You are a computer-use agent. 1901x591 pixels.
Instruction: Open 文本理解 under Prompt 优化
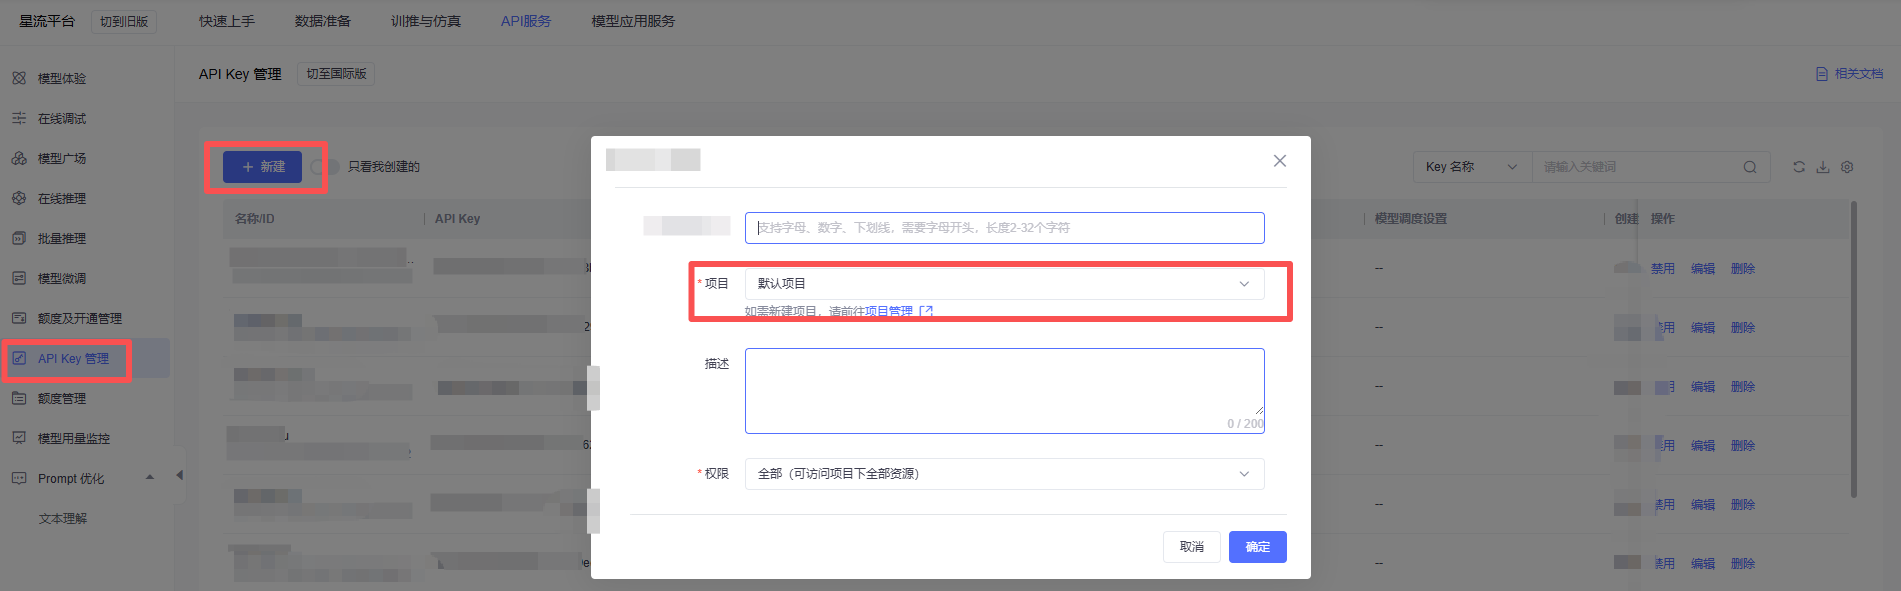(x=63, y=518)
